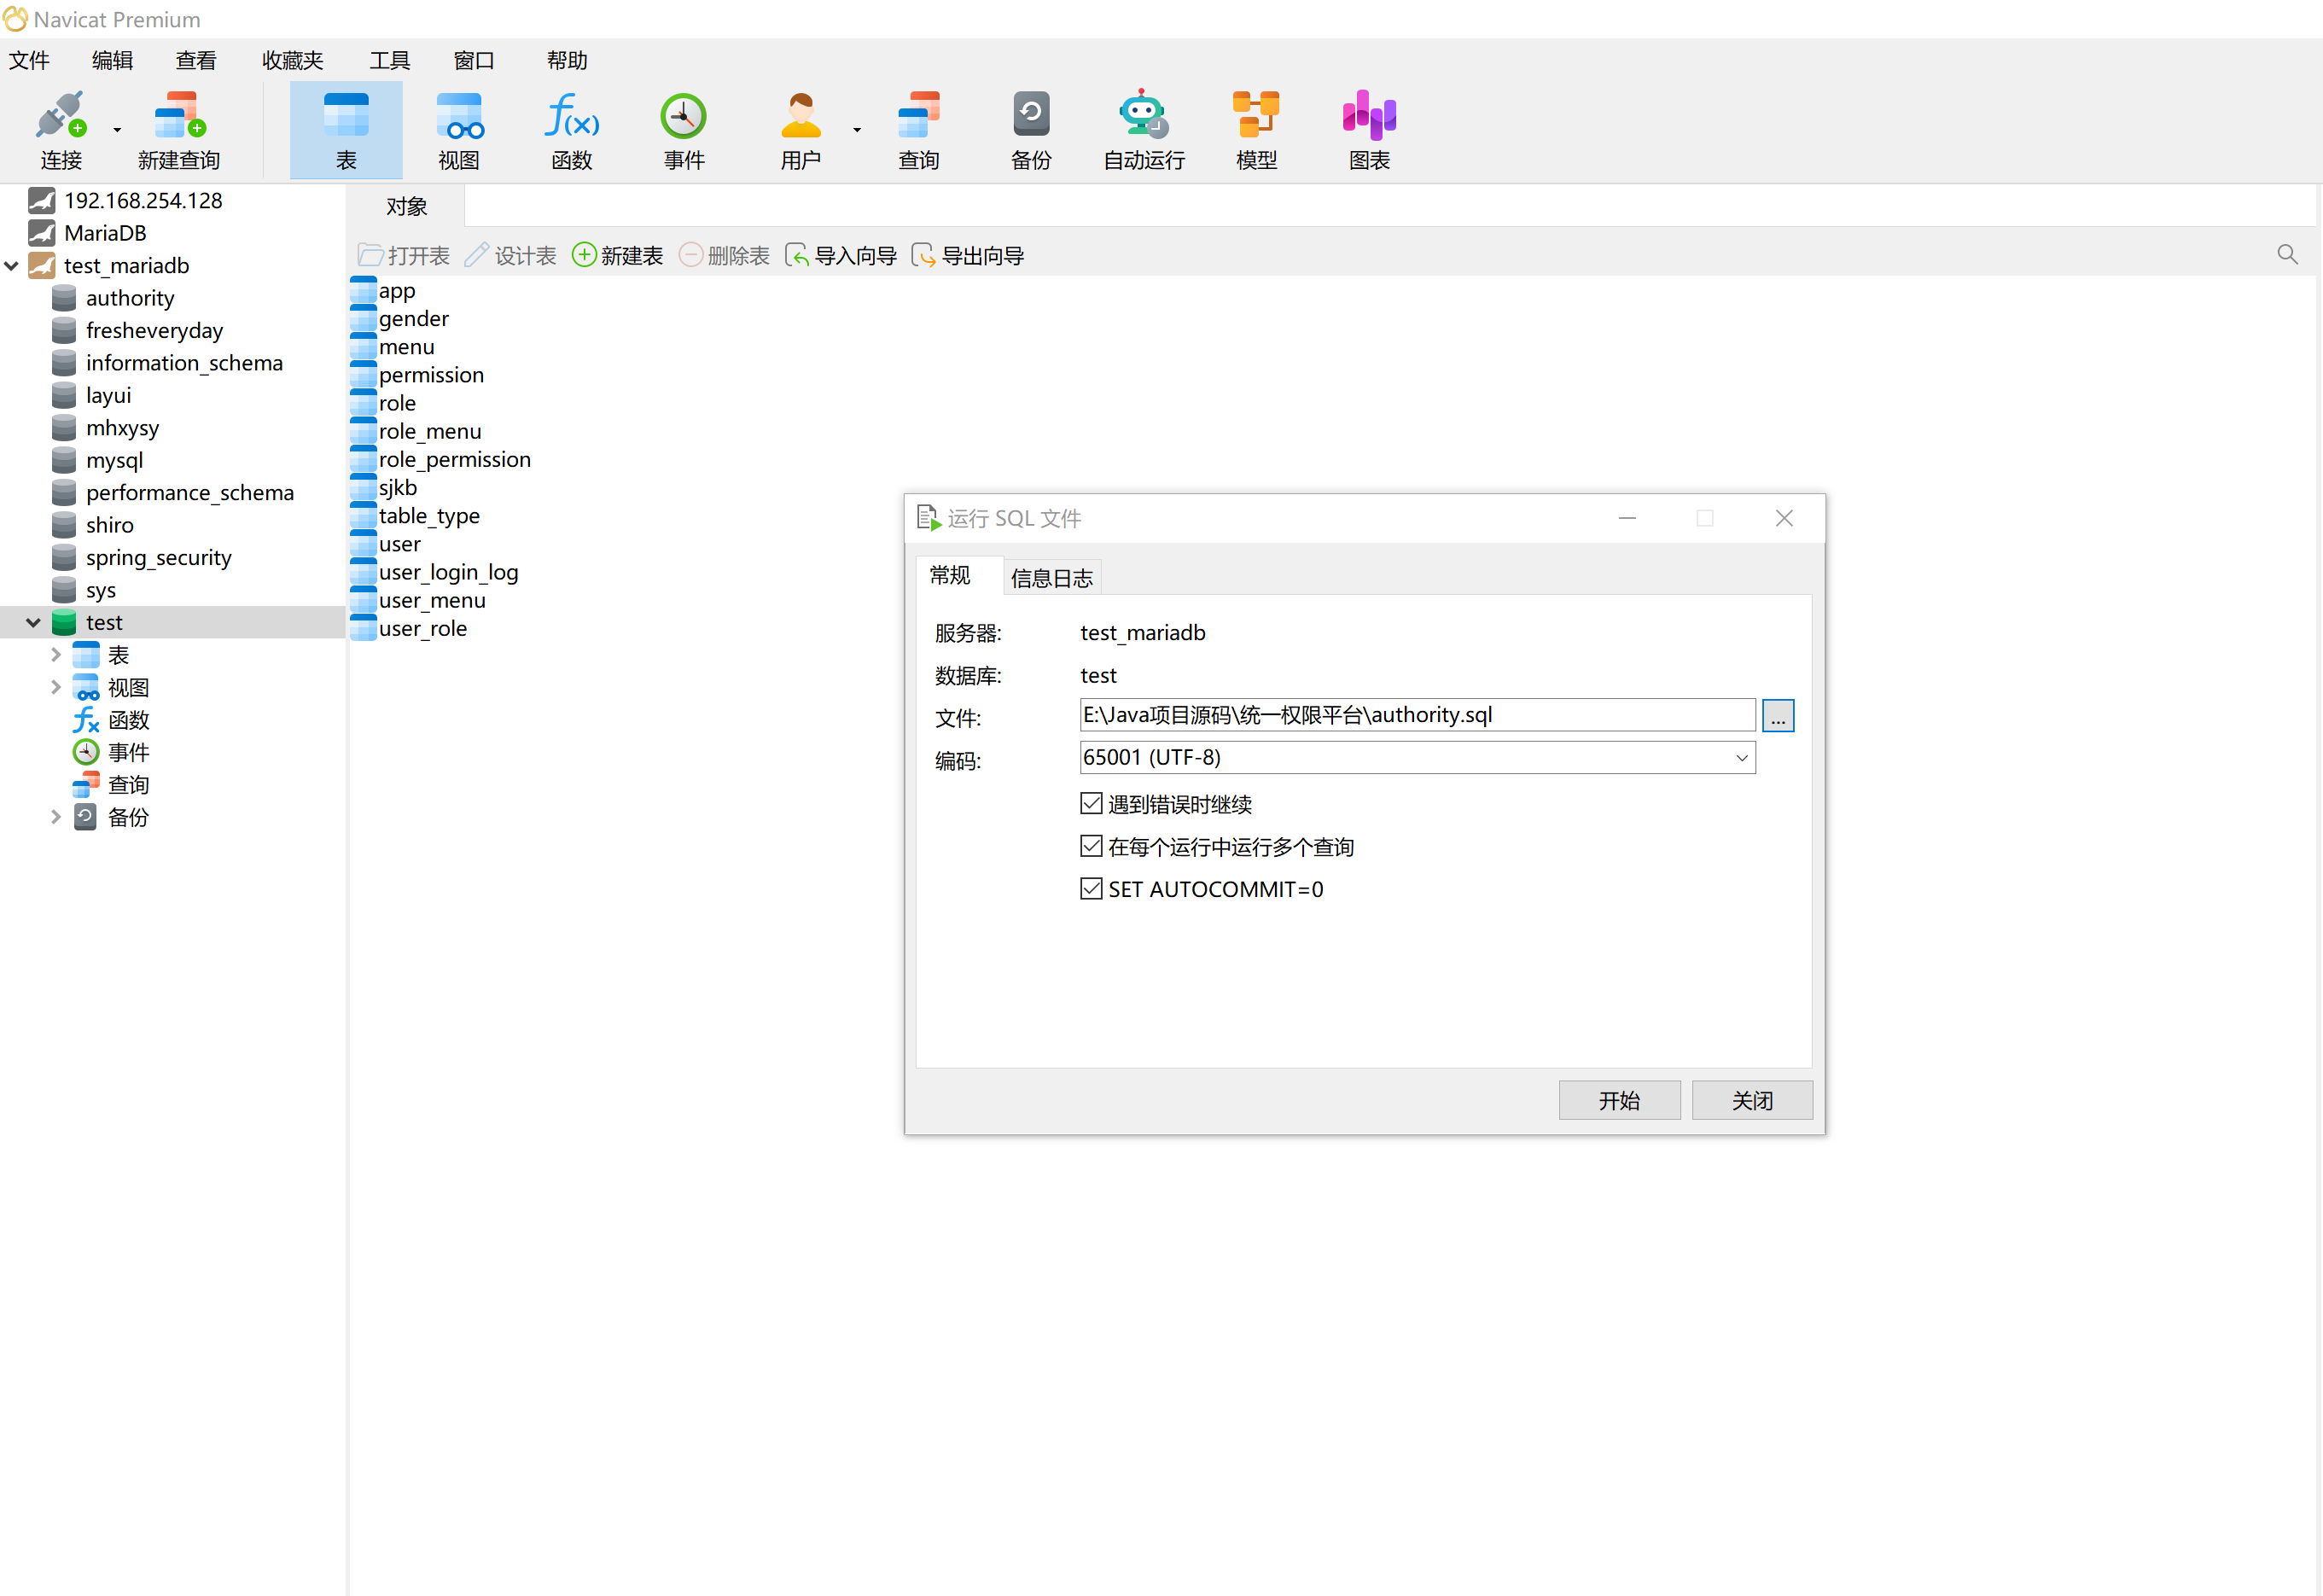Open the User dropdown arrow

[x=857, y=130]
